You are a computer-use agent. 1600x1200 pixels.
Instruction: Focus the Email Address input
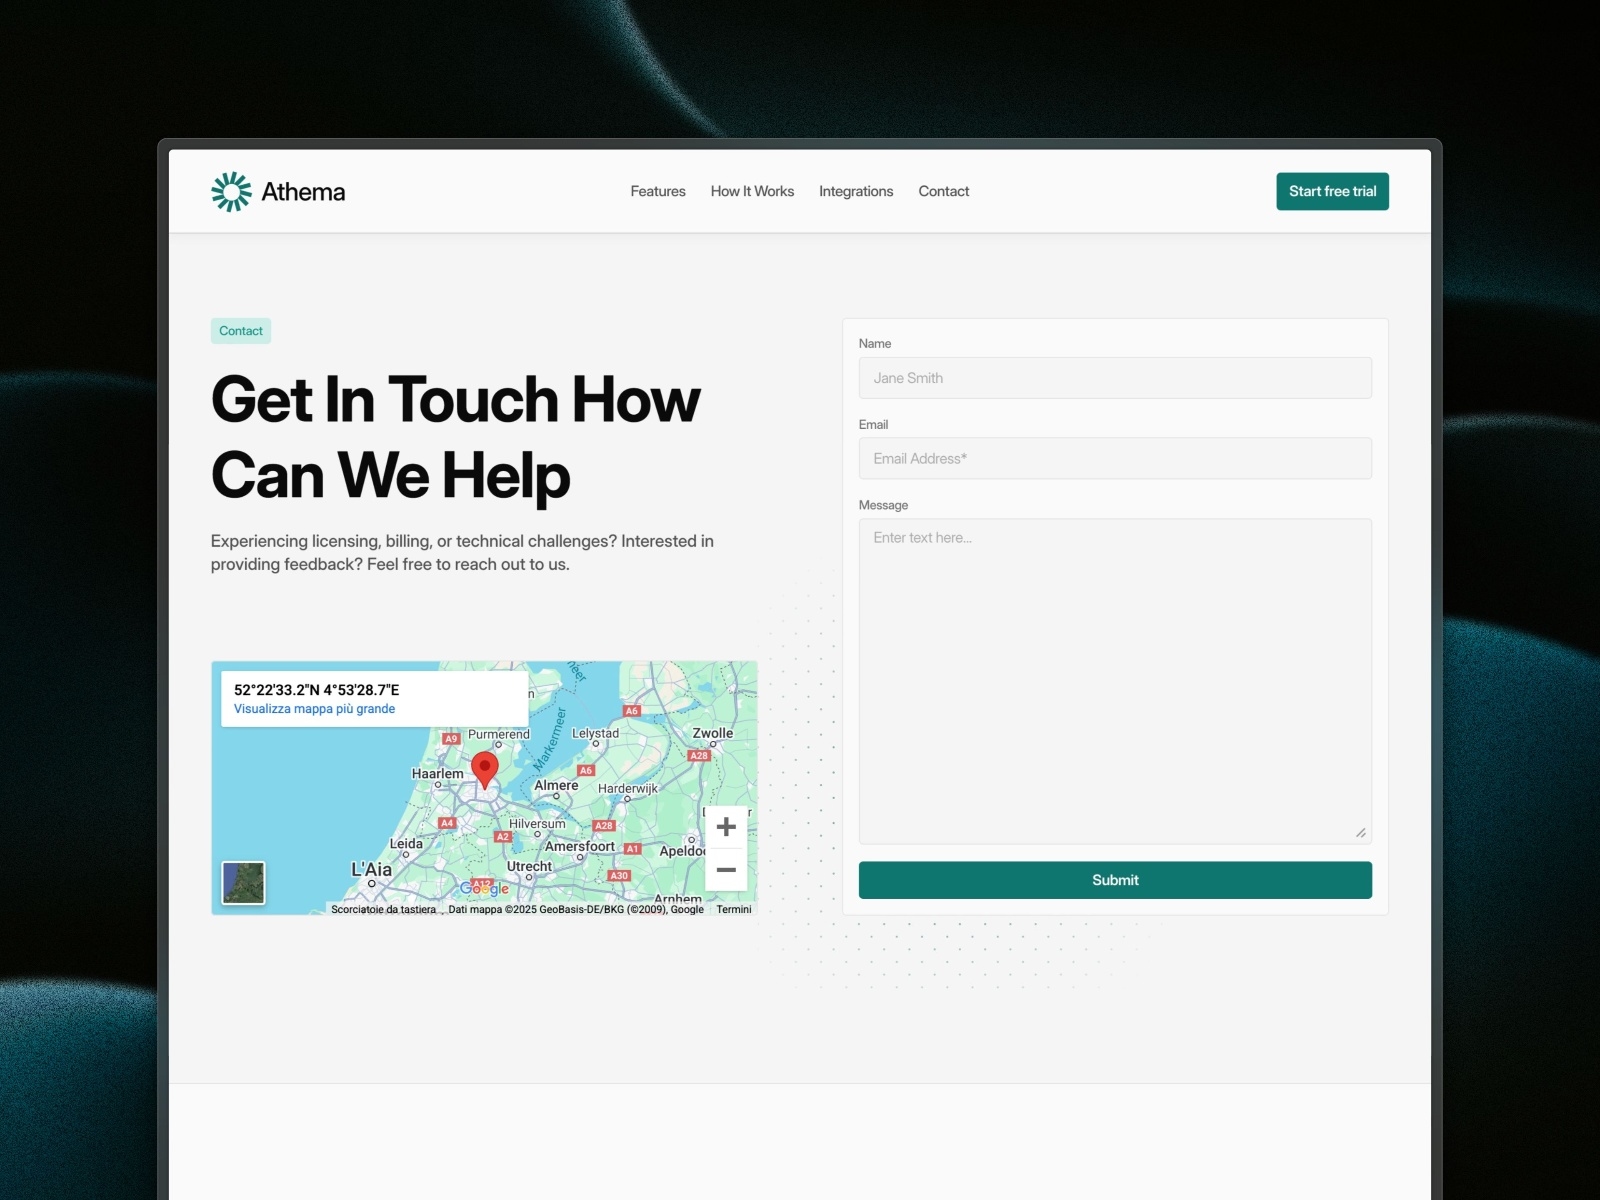[x=1114, y=458]
